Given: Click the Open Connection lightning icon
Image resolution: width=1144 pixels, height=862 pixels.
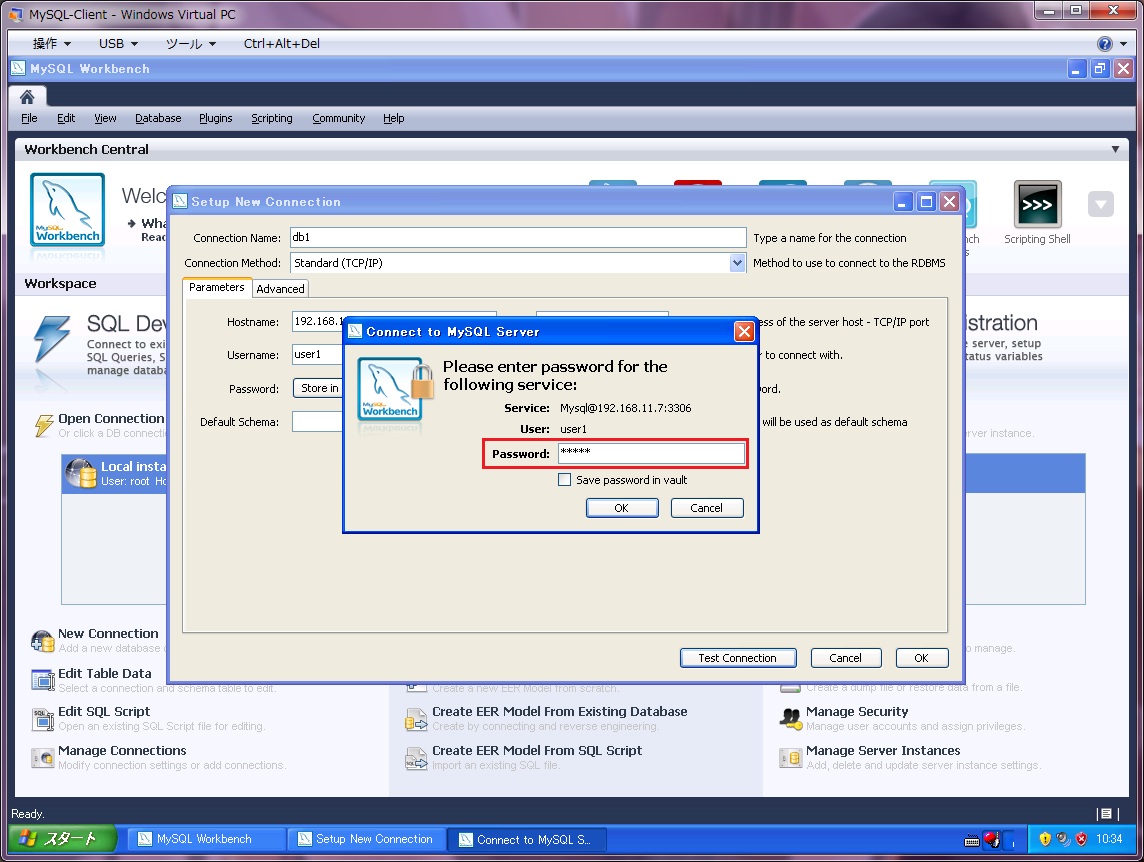Looking at the screenshot, I should [x=44, y=425].
